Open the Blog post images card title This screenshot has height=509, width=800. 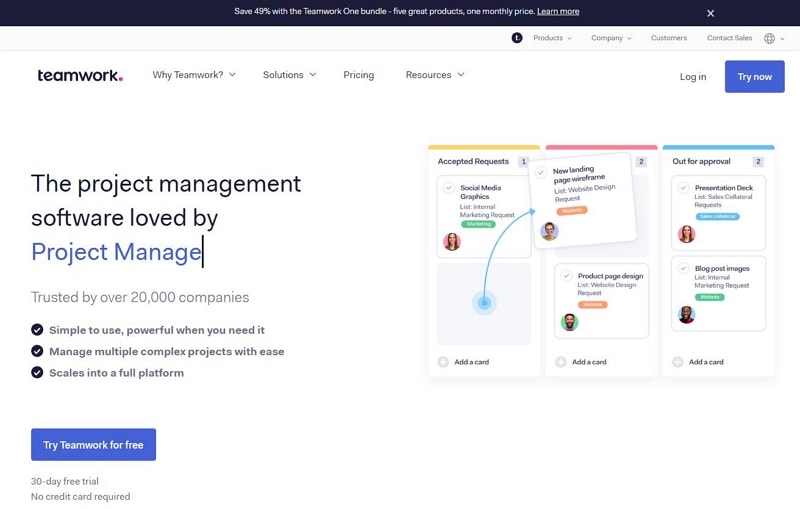coord(722,268)
